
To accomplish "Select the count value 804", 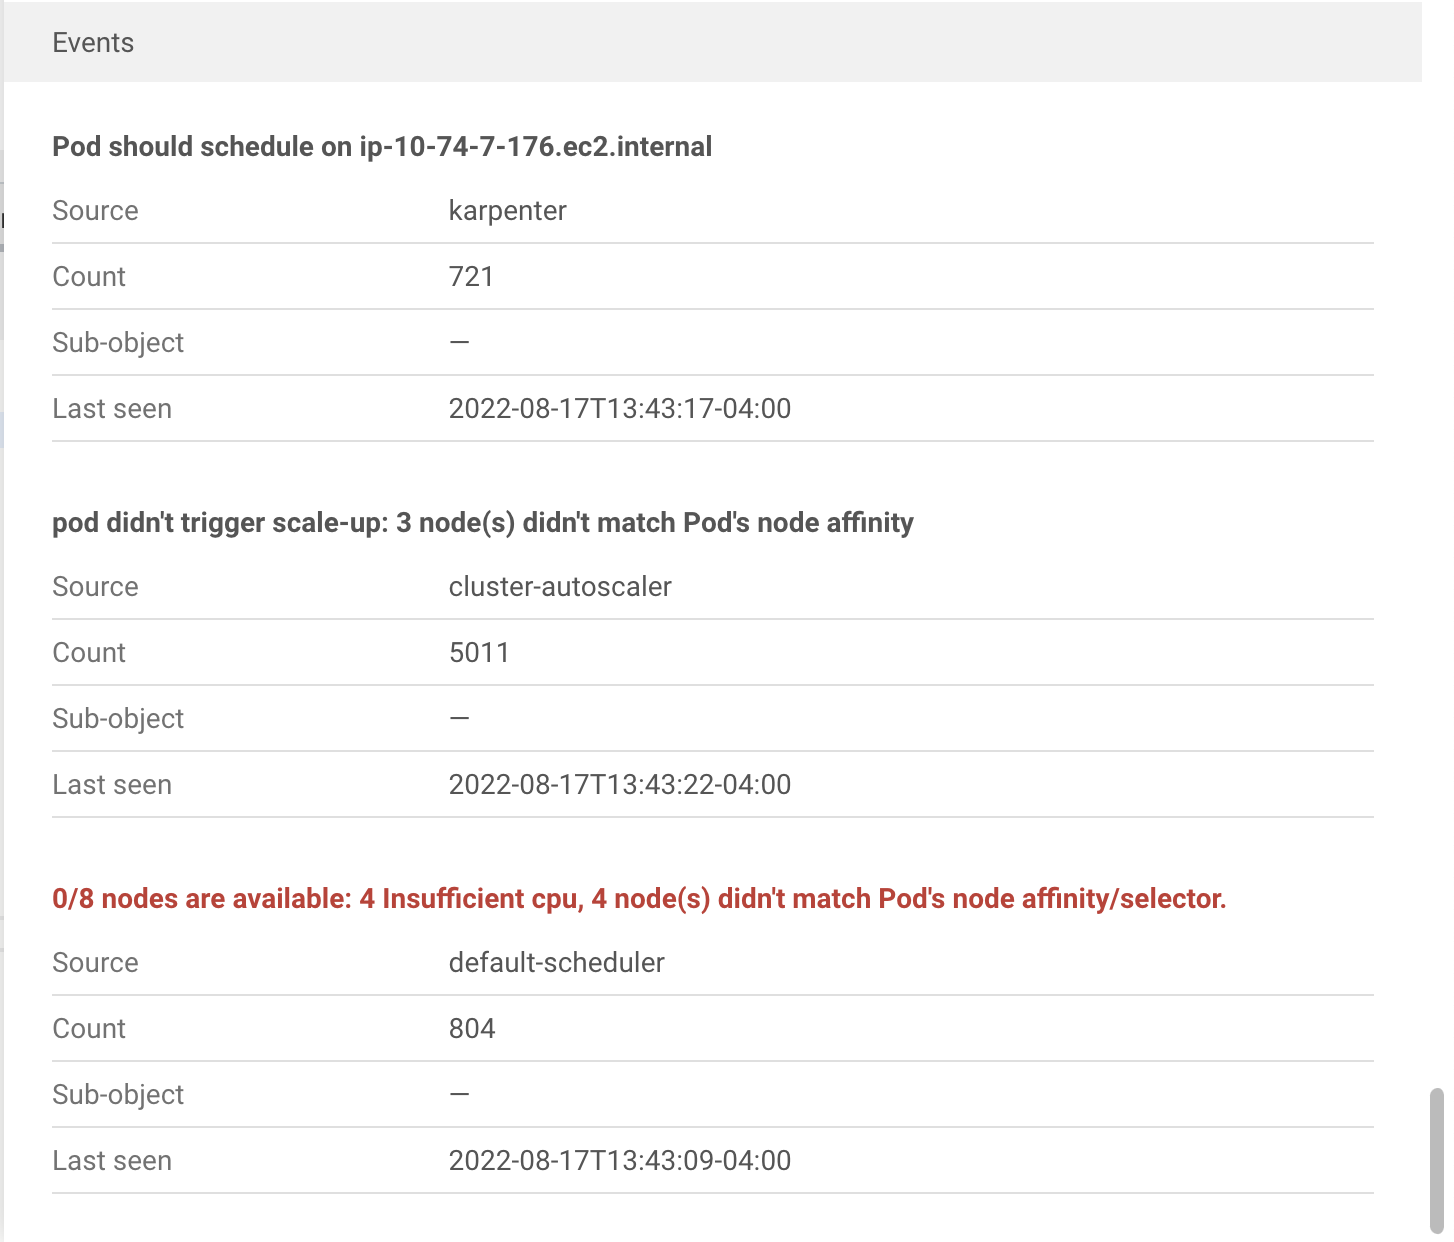I will (472, 1028).
